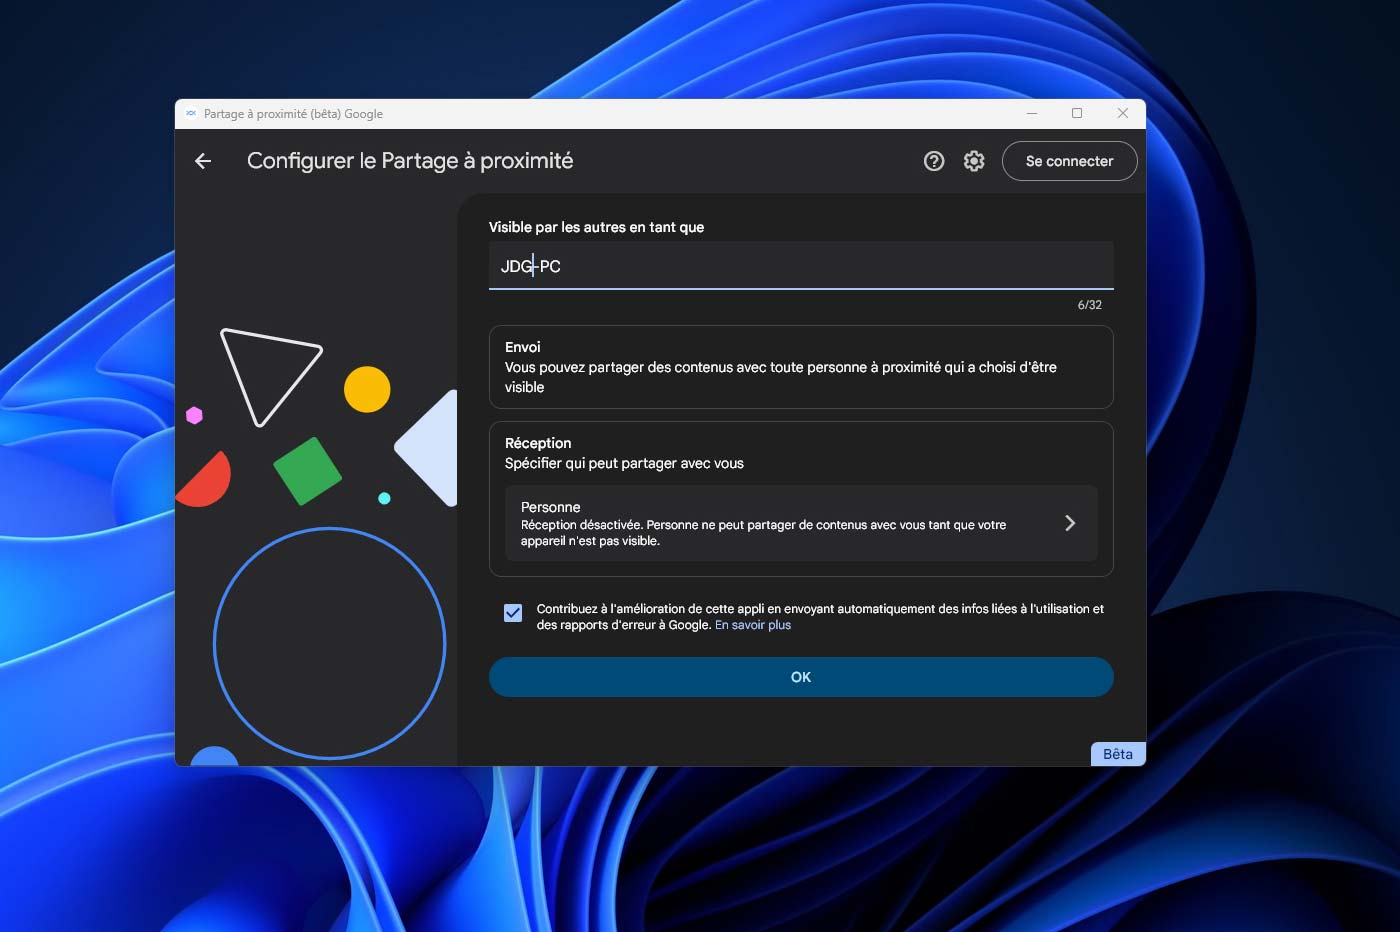1400x932 pixels.
Task: Open settings via the gear icon
Action: click(x=974, y=161)
